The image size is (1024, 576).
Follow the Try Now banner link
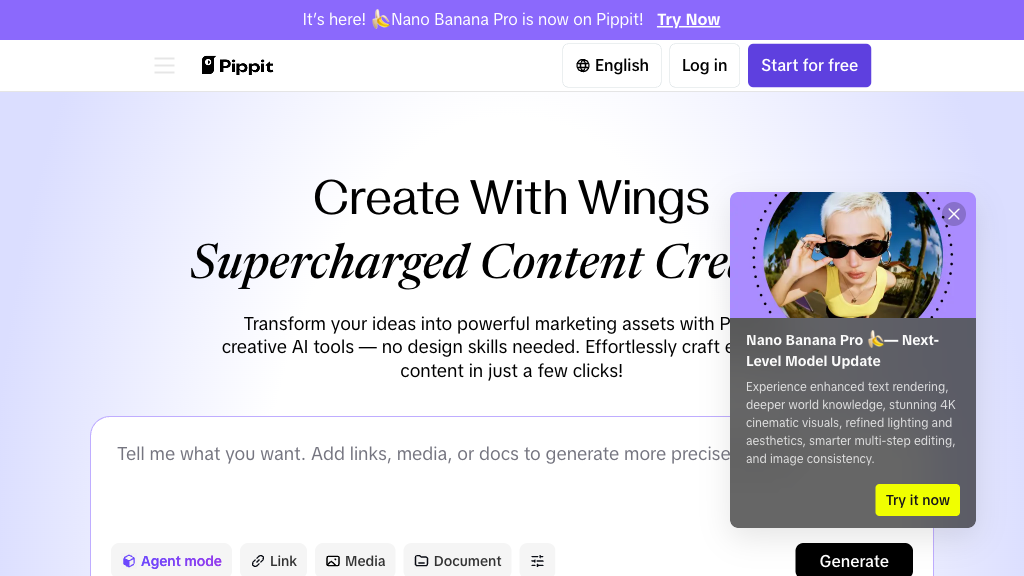click(688, 20)
